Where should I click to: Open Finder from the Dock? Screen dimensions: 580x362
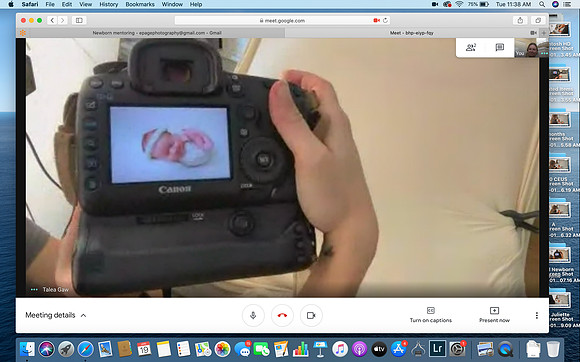coord(27,349)
